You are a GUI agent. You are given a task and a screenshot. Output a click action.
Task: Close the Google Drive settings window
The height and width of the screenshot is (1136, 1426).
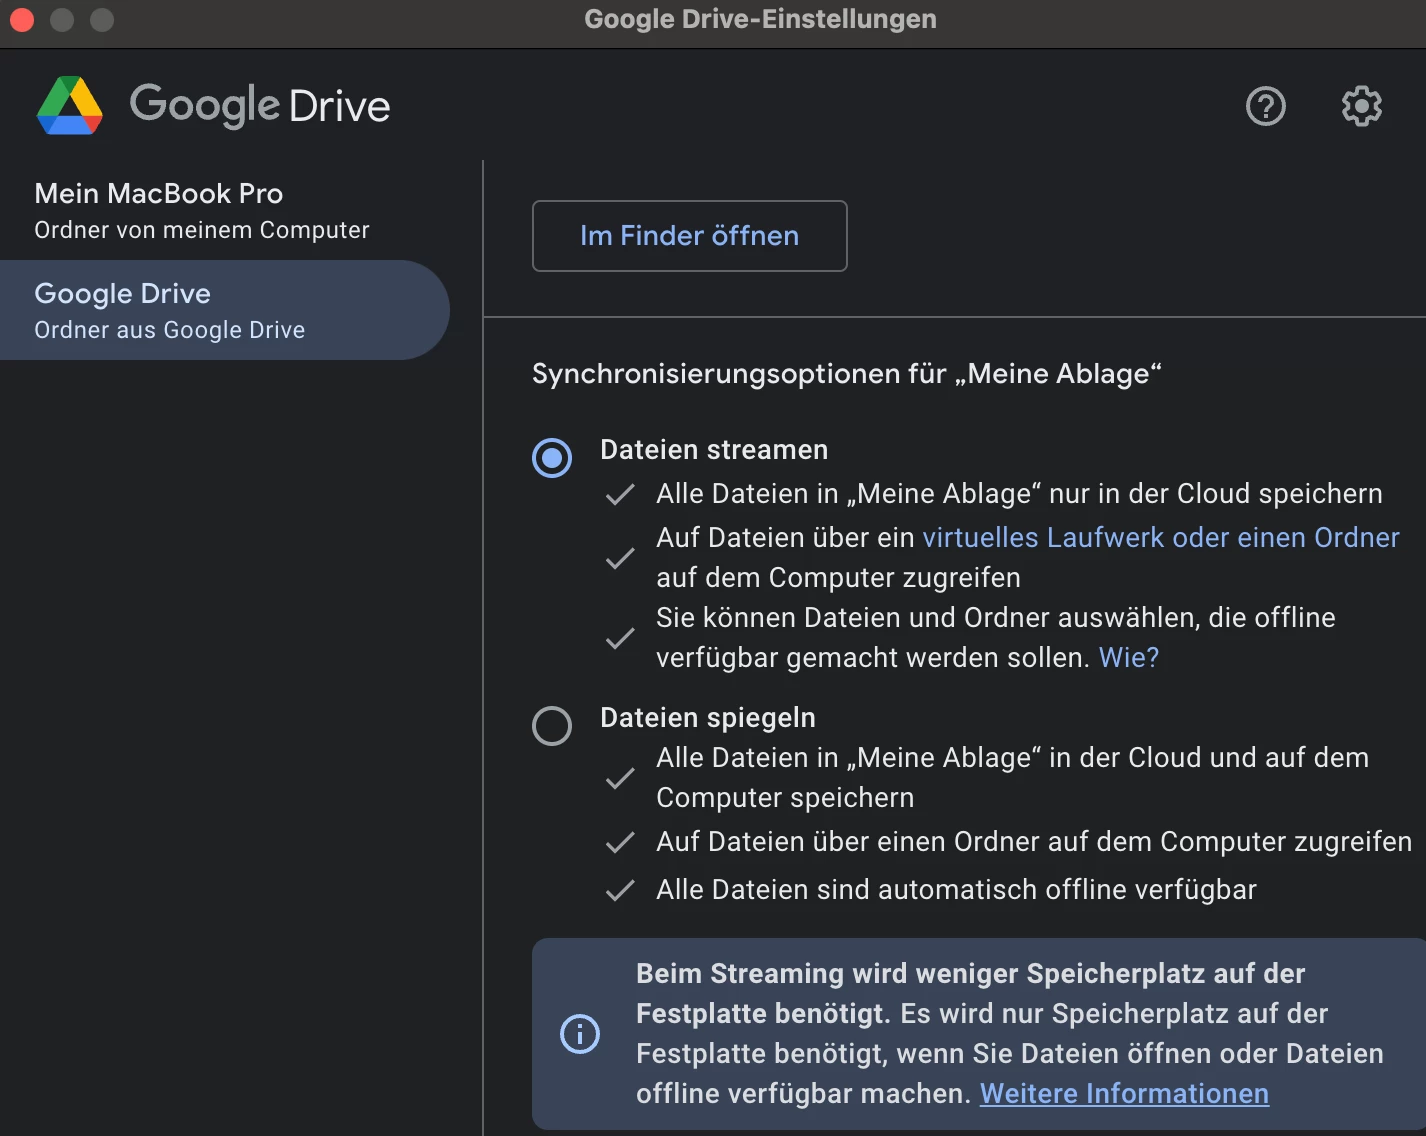click(x=22, y=19)
